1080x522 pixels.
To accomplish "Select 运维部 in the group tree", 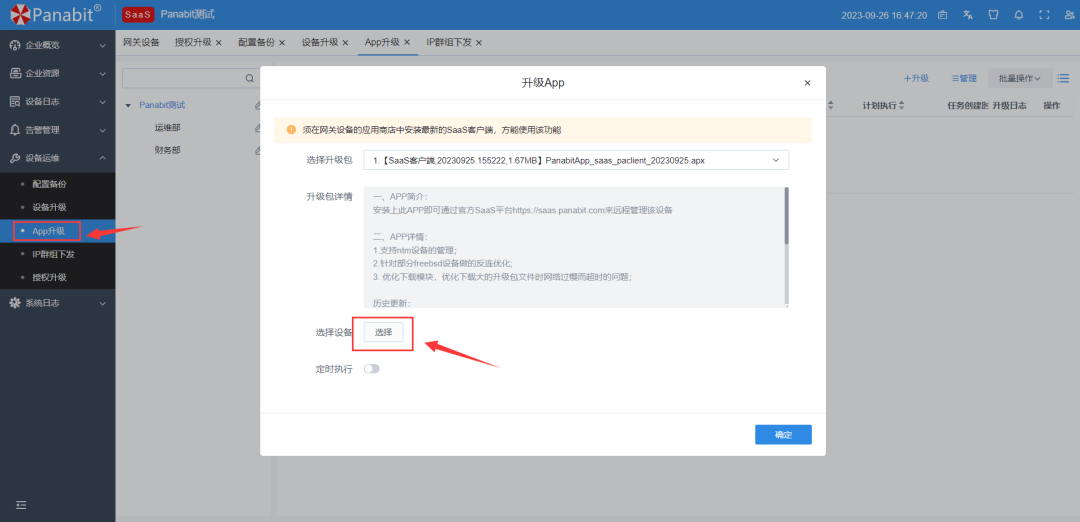I will (x=168, y=127).
